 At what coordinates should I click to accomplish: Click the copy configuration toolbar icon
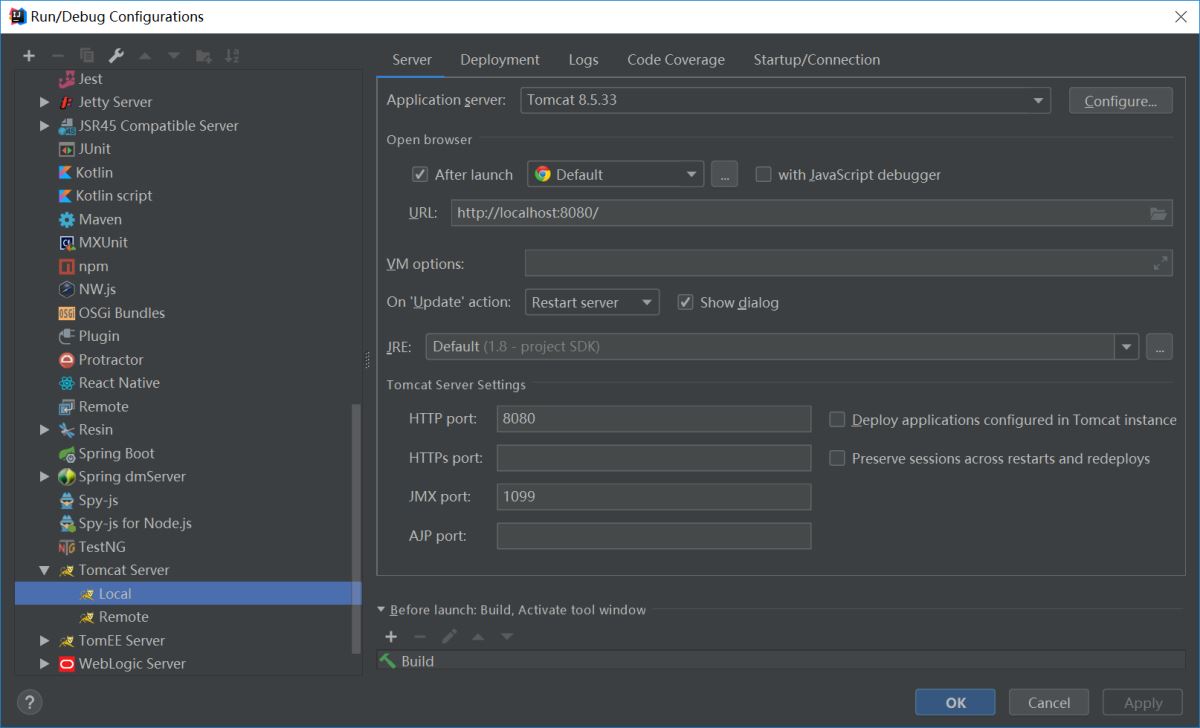87,56
